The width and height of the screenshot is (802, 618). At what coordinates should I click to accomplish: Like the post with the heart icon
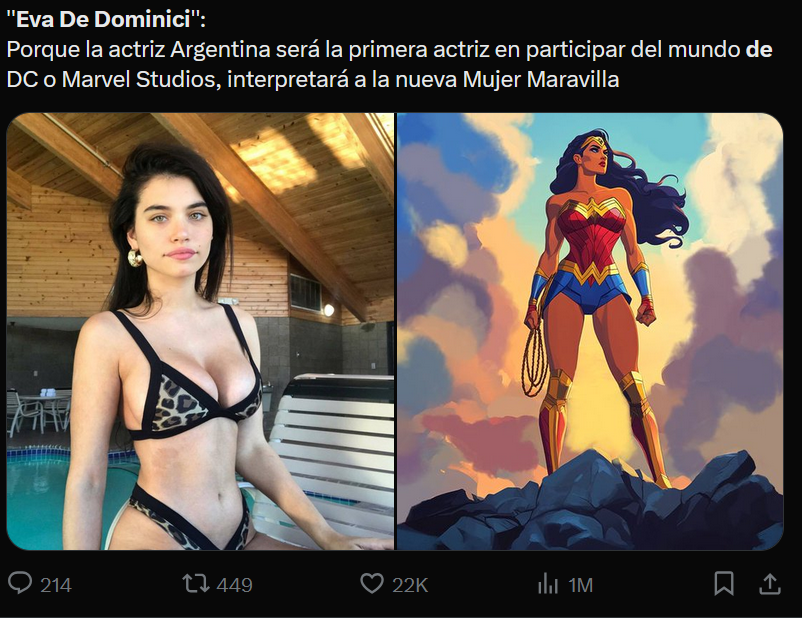click(372, 584)
